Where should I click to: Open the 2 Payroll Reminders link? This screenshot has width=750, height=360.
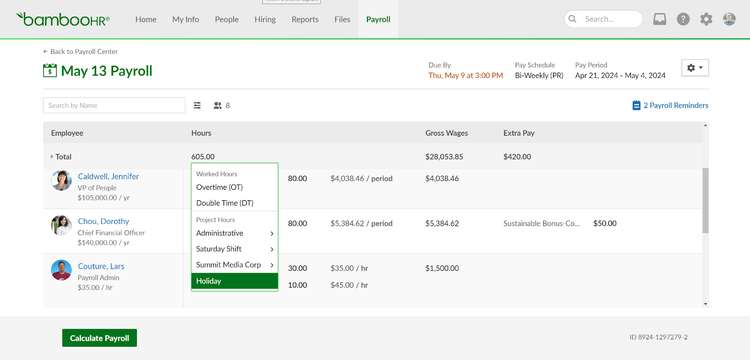(675, 105)
